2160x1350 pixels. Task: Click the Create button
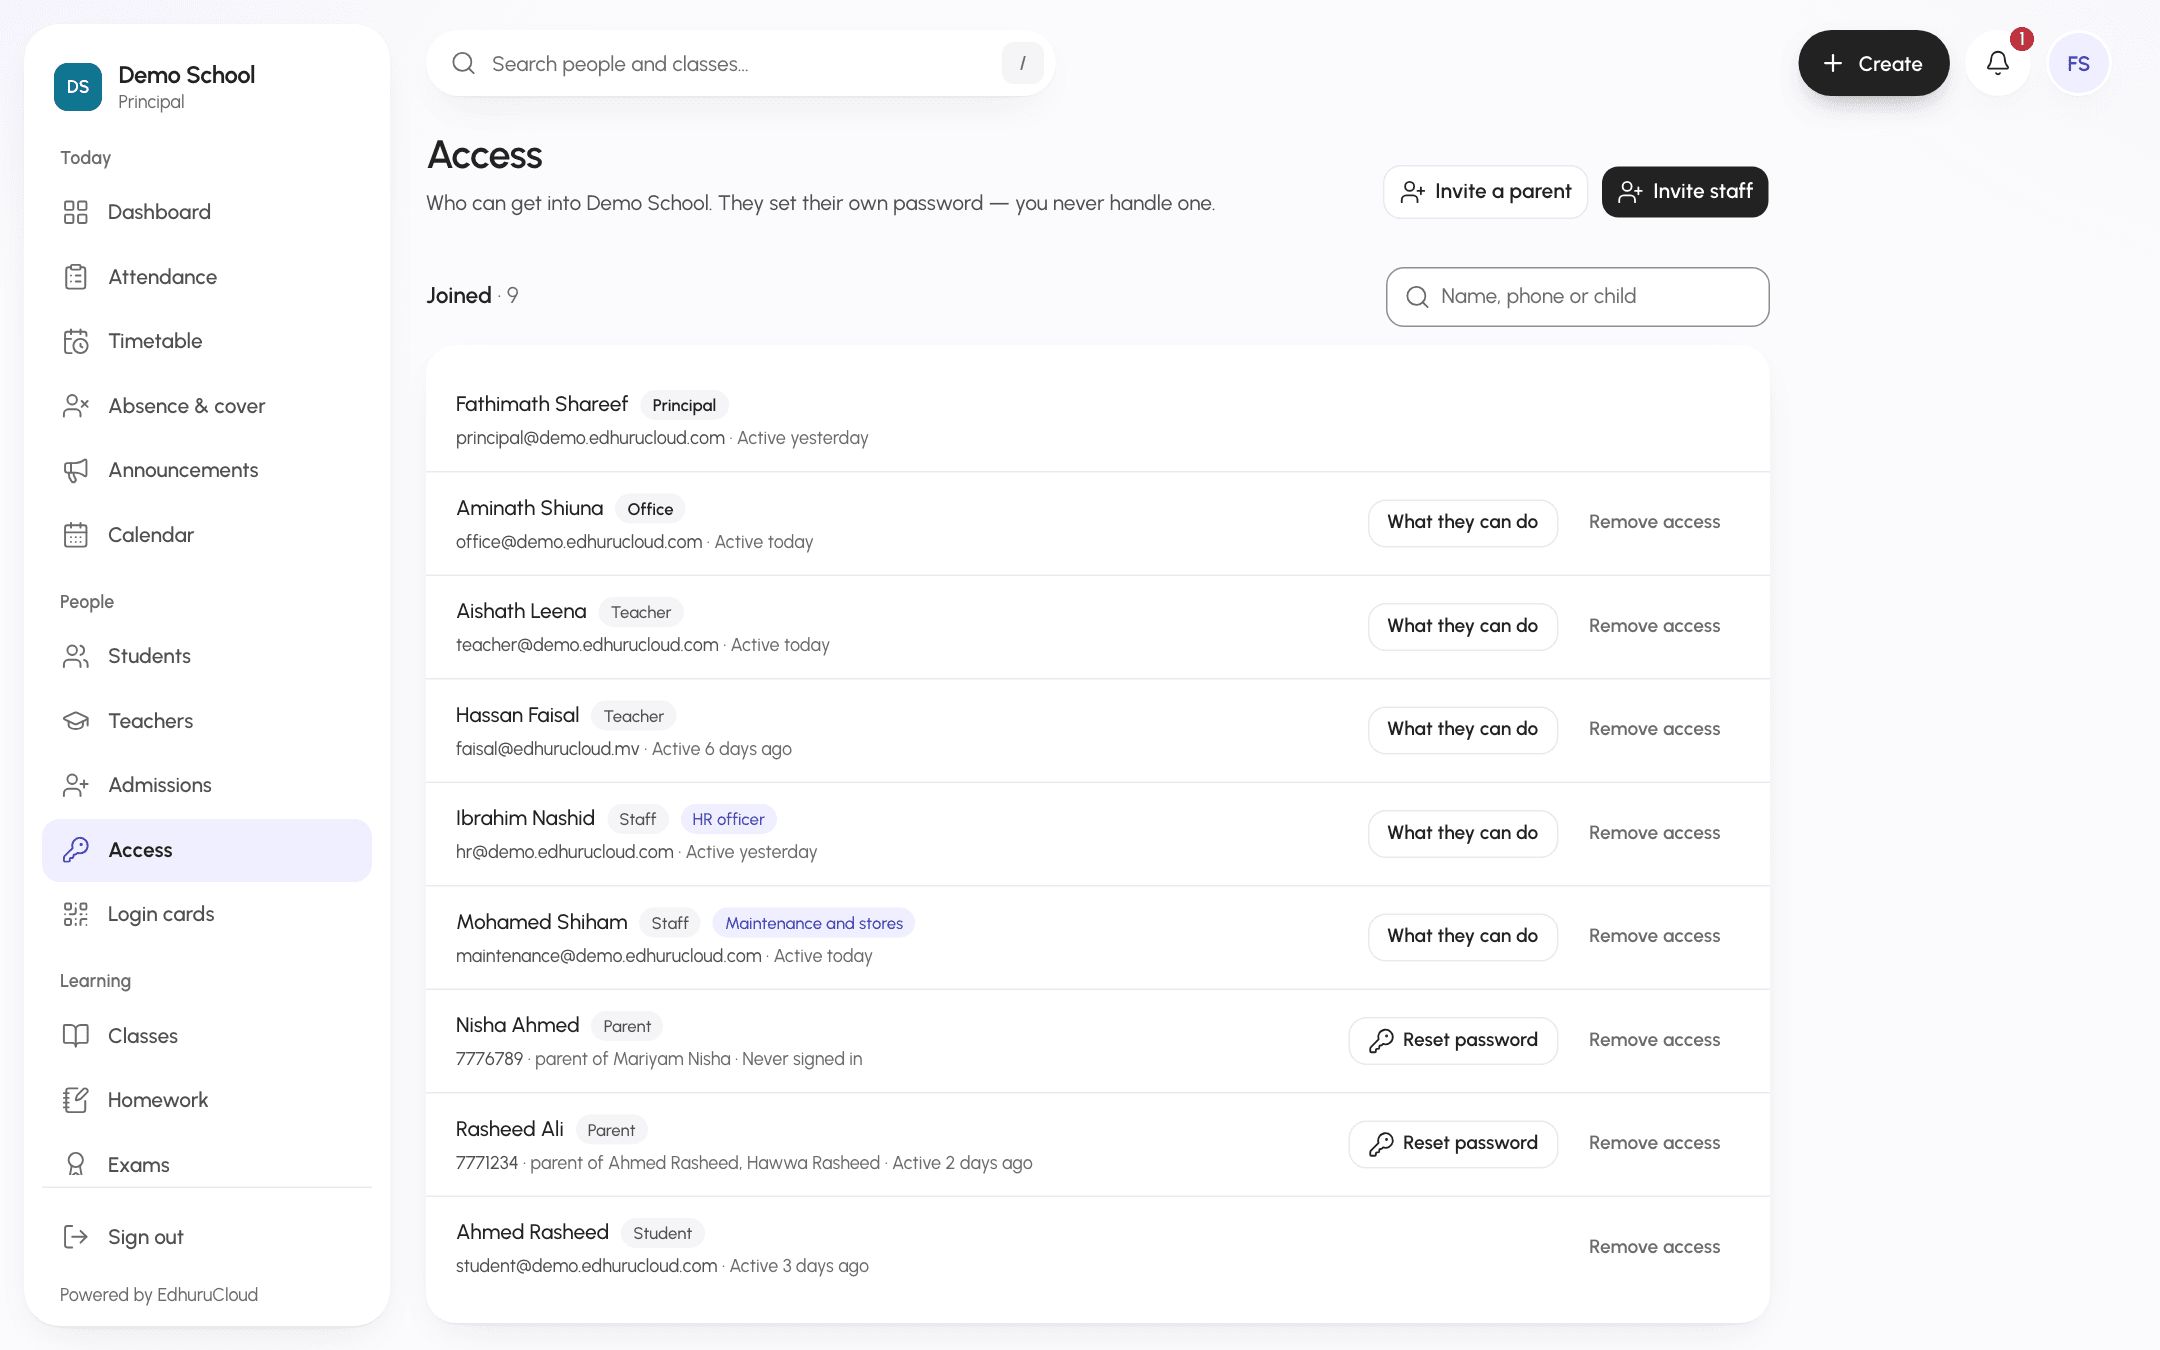click(1873, 63)
